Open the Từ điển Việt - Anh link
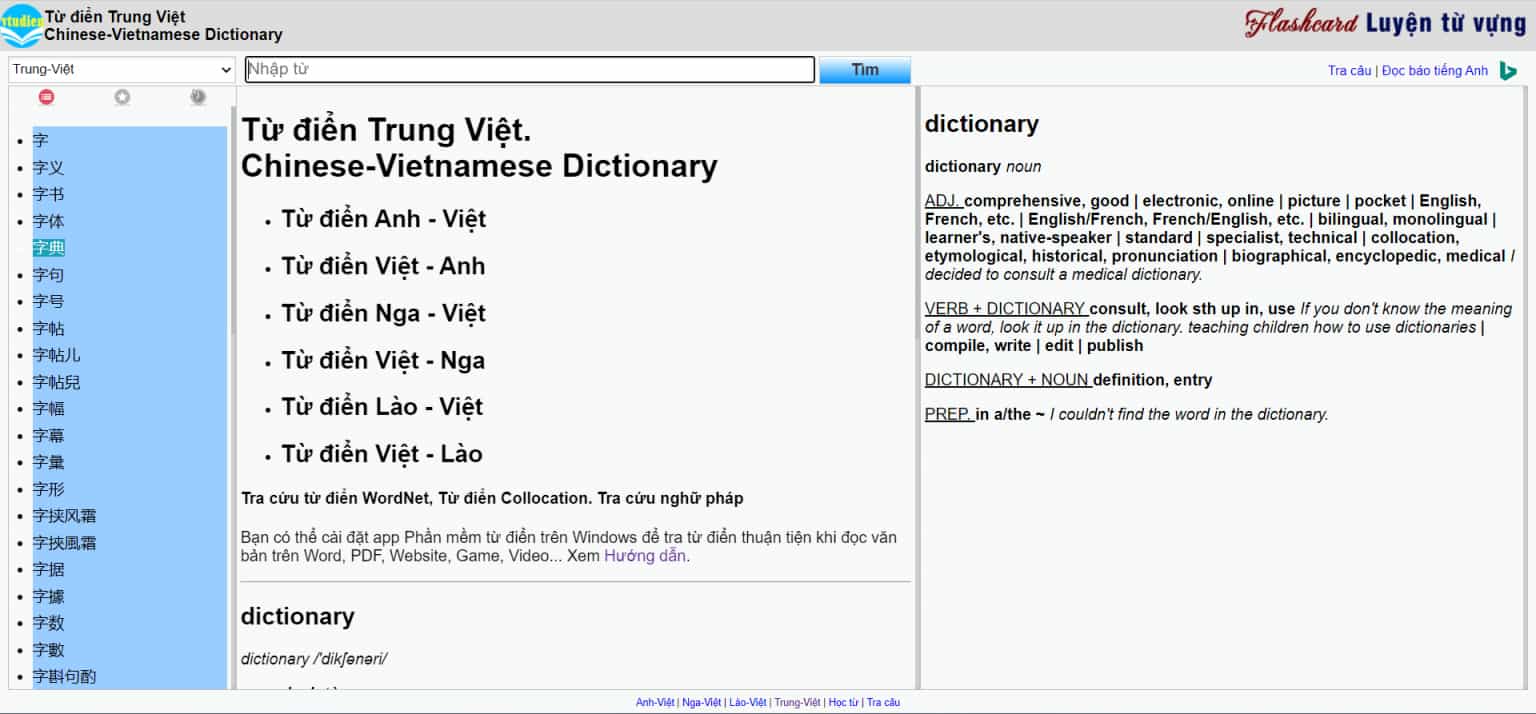This screenshot has width=1536, height=714. 383,266
